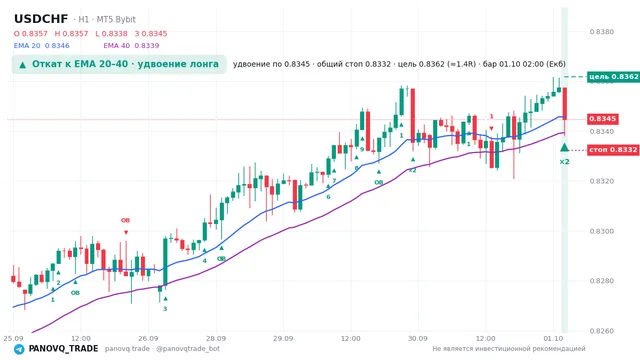The image size is (640, 360).
Task: Click the 'O 0.8357' open value
Action: tap(31, 33)
